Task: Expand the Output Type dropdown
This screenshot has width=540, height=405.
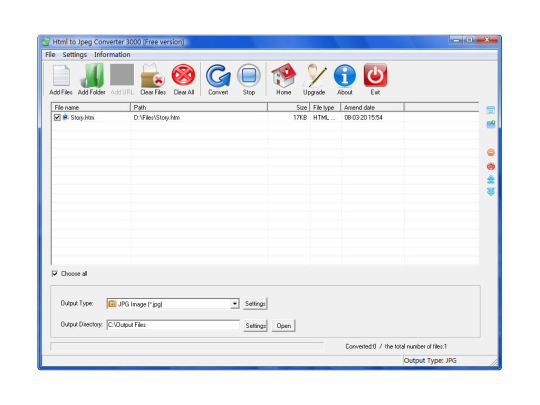Action: pyautogui.click(x=235, y=304)
